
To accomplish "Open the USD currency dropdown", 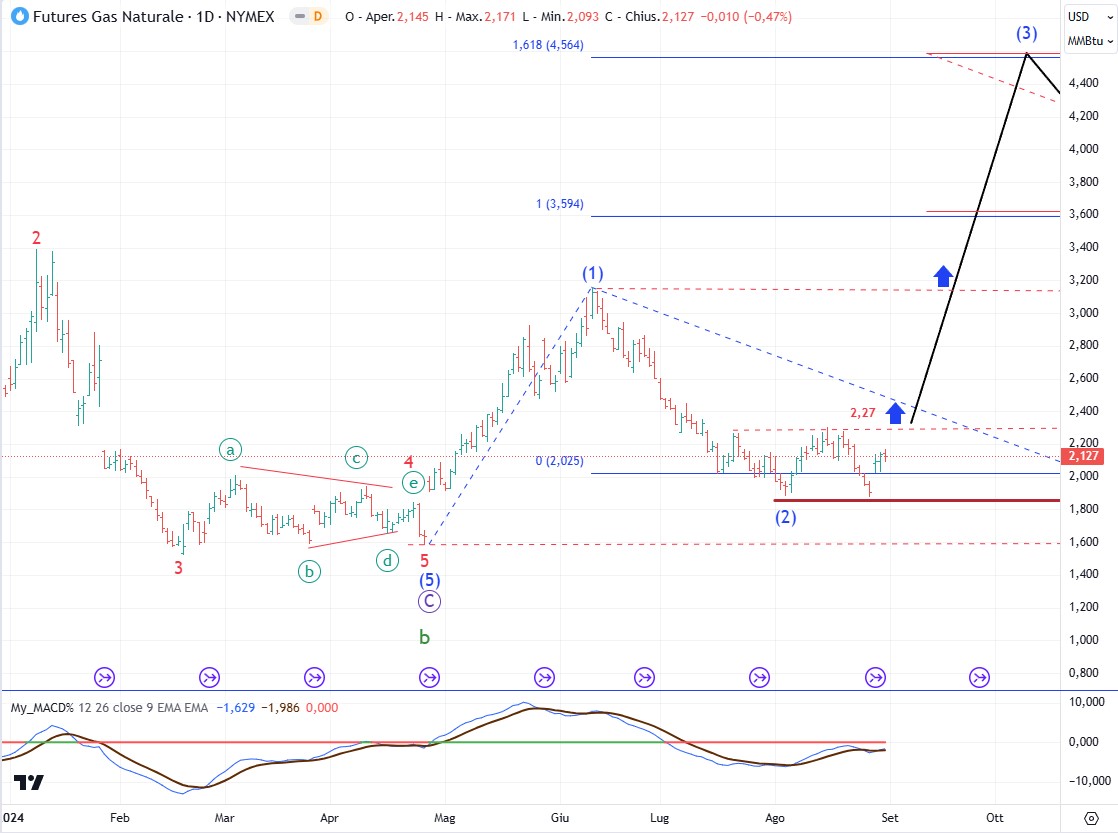I will pos(1079,17).
